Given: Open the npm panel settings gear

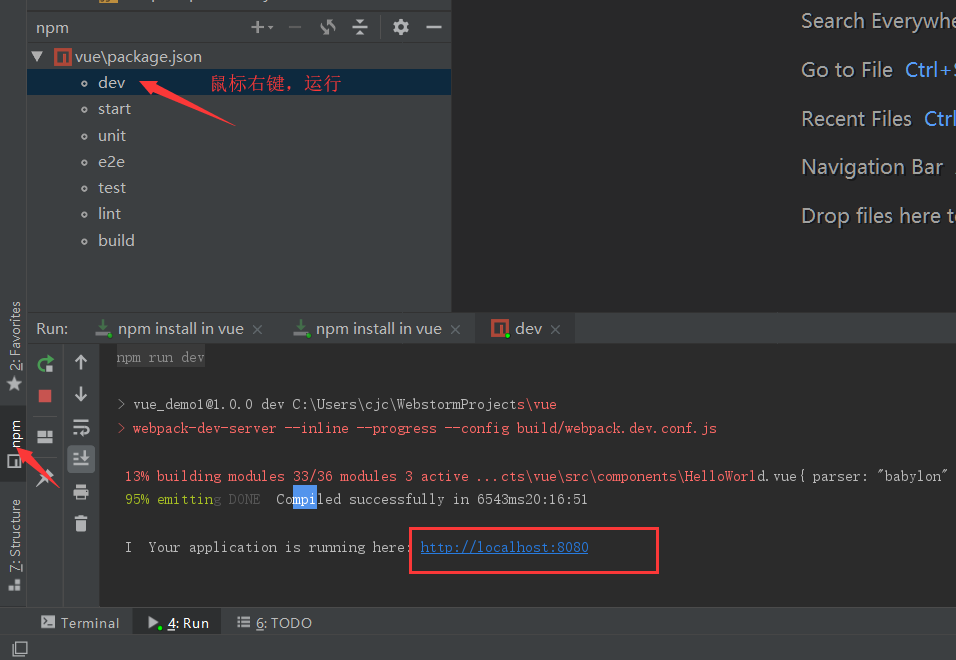Looking at the screenshot, I should point(399,28).
